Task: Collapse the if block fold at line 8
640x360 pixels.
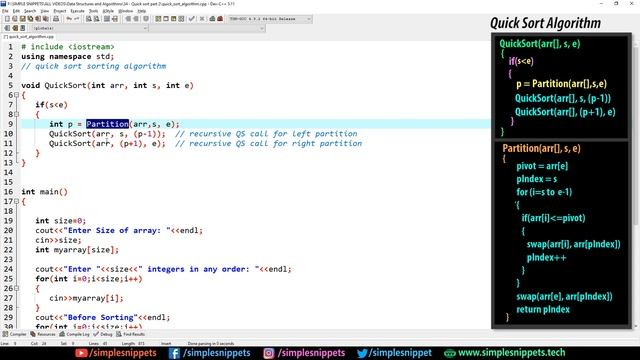Action: 17,114
